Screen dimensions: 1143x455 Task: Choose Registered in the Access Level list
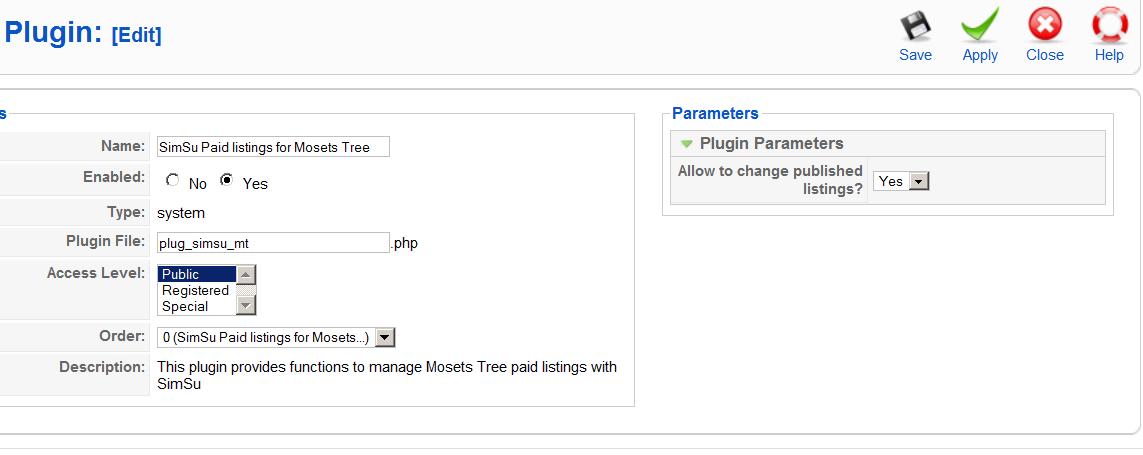tap(196, 290)
